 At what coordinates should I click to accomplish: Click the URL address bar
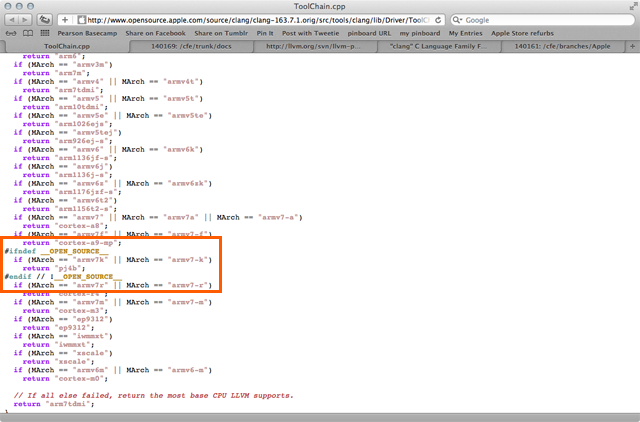[x=260, y=19]
